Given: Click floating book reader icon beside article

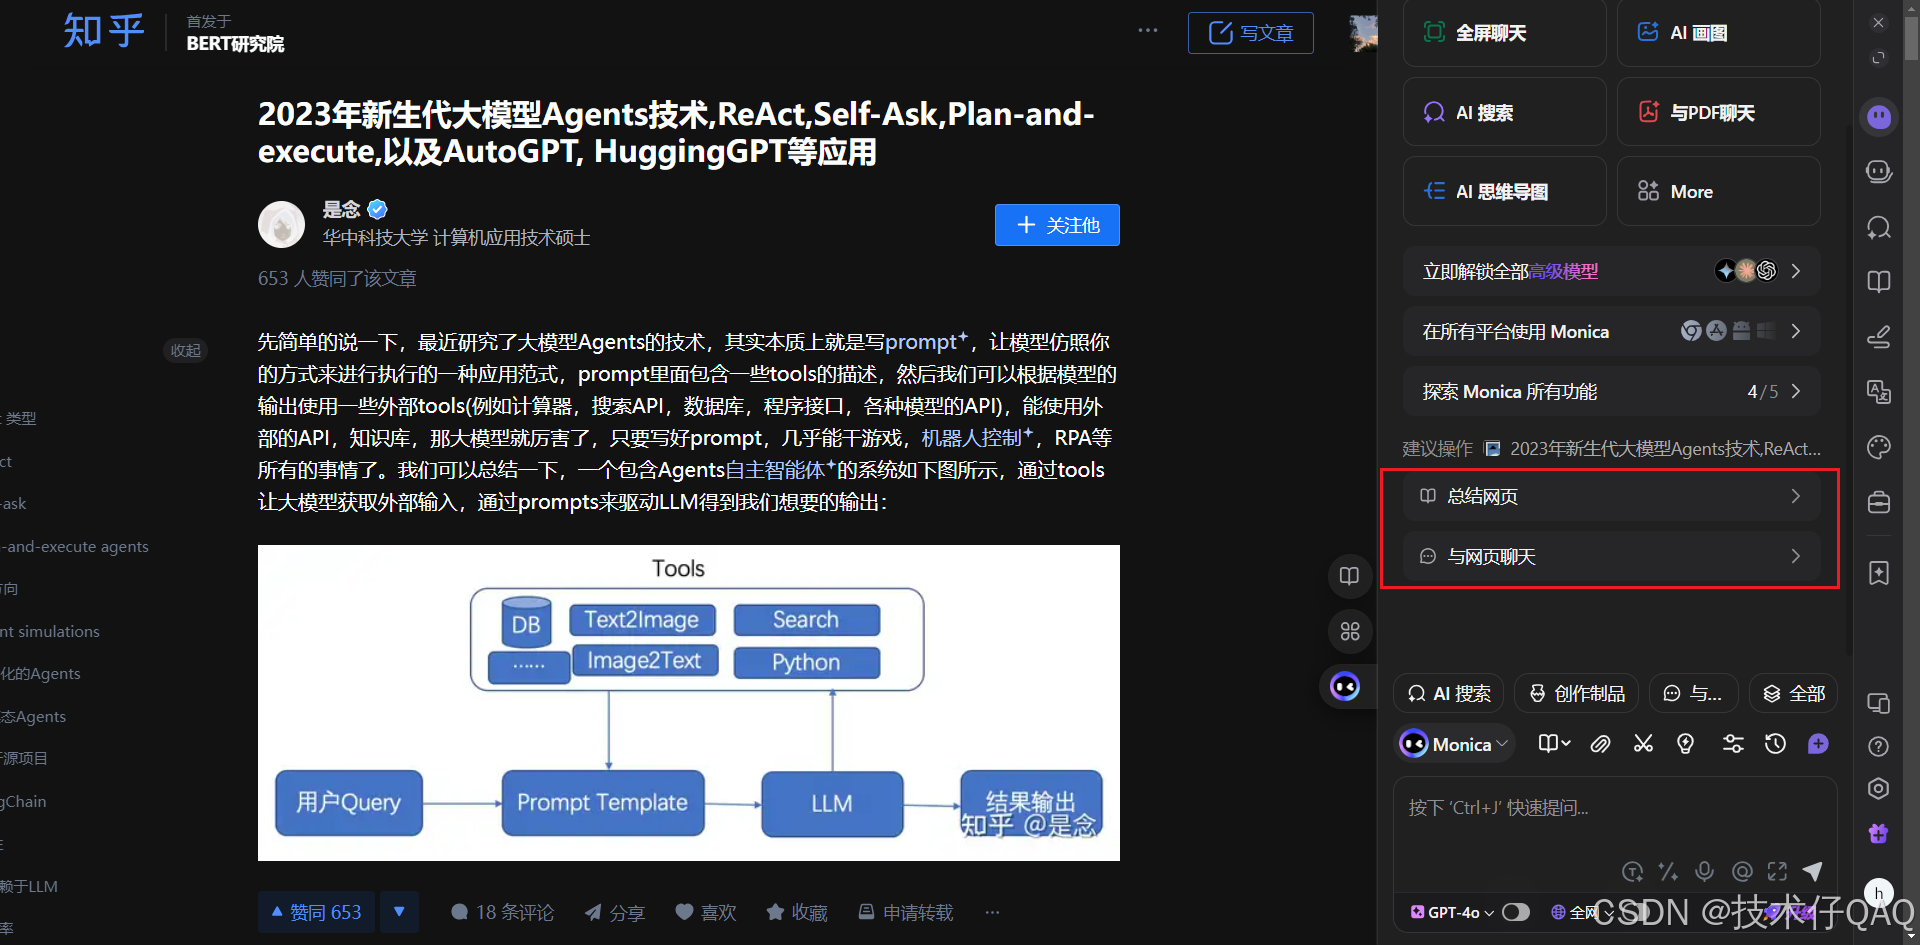Looking at the screenshot, I should click(x=1349, y=576).
